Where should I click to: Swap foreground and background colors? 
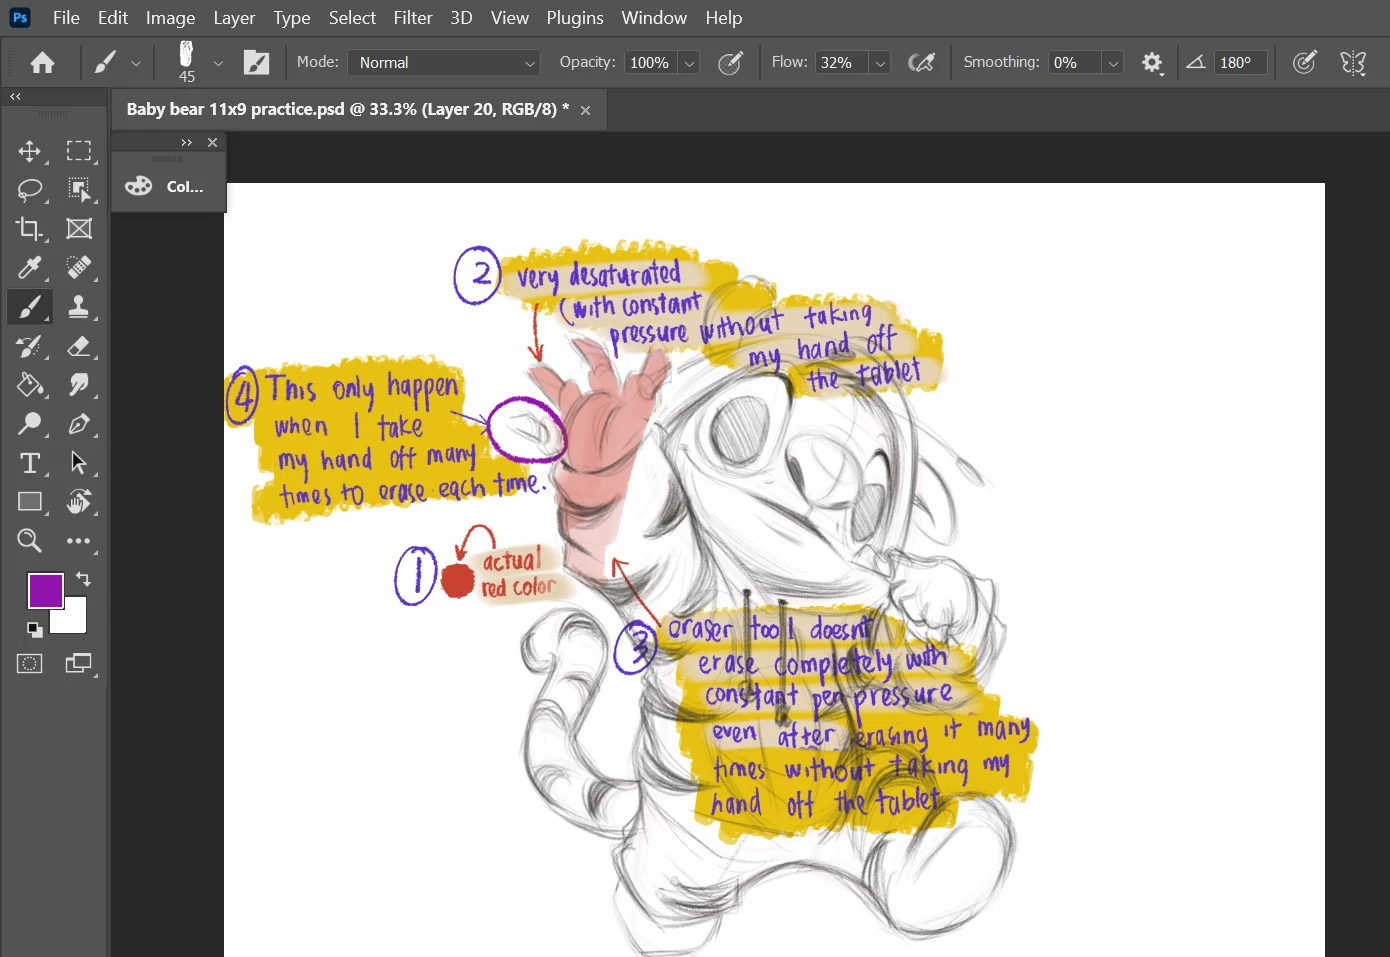pyautogui.click(x=83, y=579)
